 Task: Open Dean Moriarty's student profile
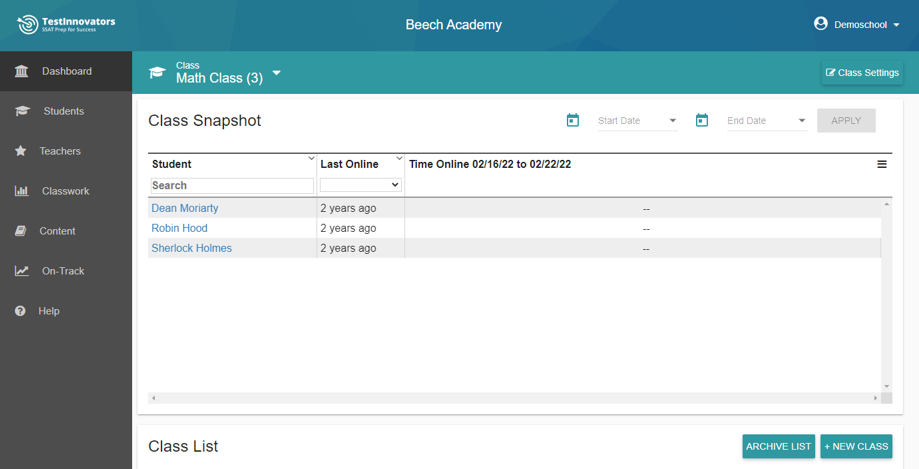click(x=185, y=208)
